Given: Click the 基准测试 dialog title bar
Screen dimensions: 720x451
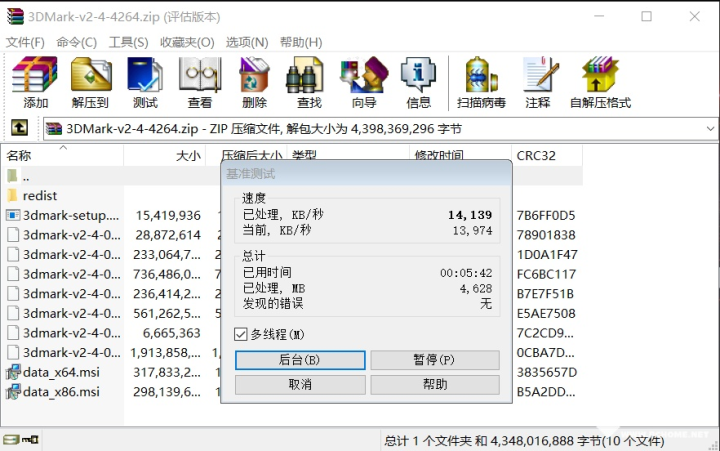Looking at the screenshot, I should point(366,174).
